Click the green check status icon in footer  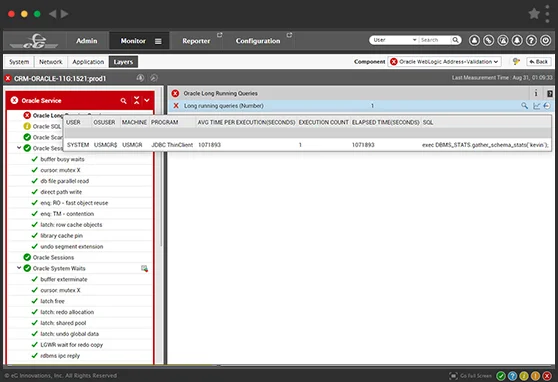click(501, 376)
